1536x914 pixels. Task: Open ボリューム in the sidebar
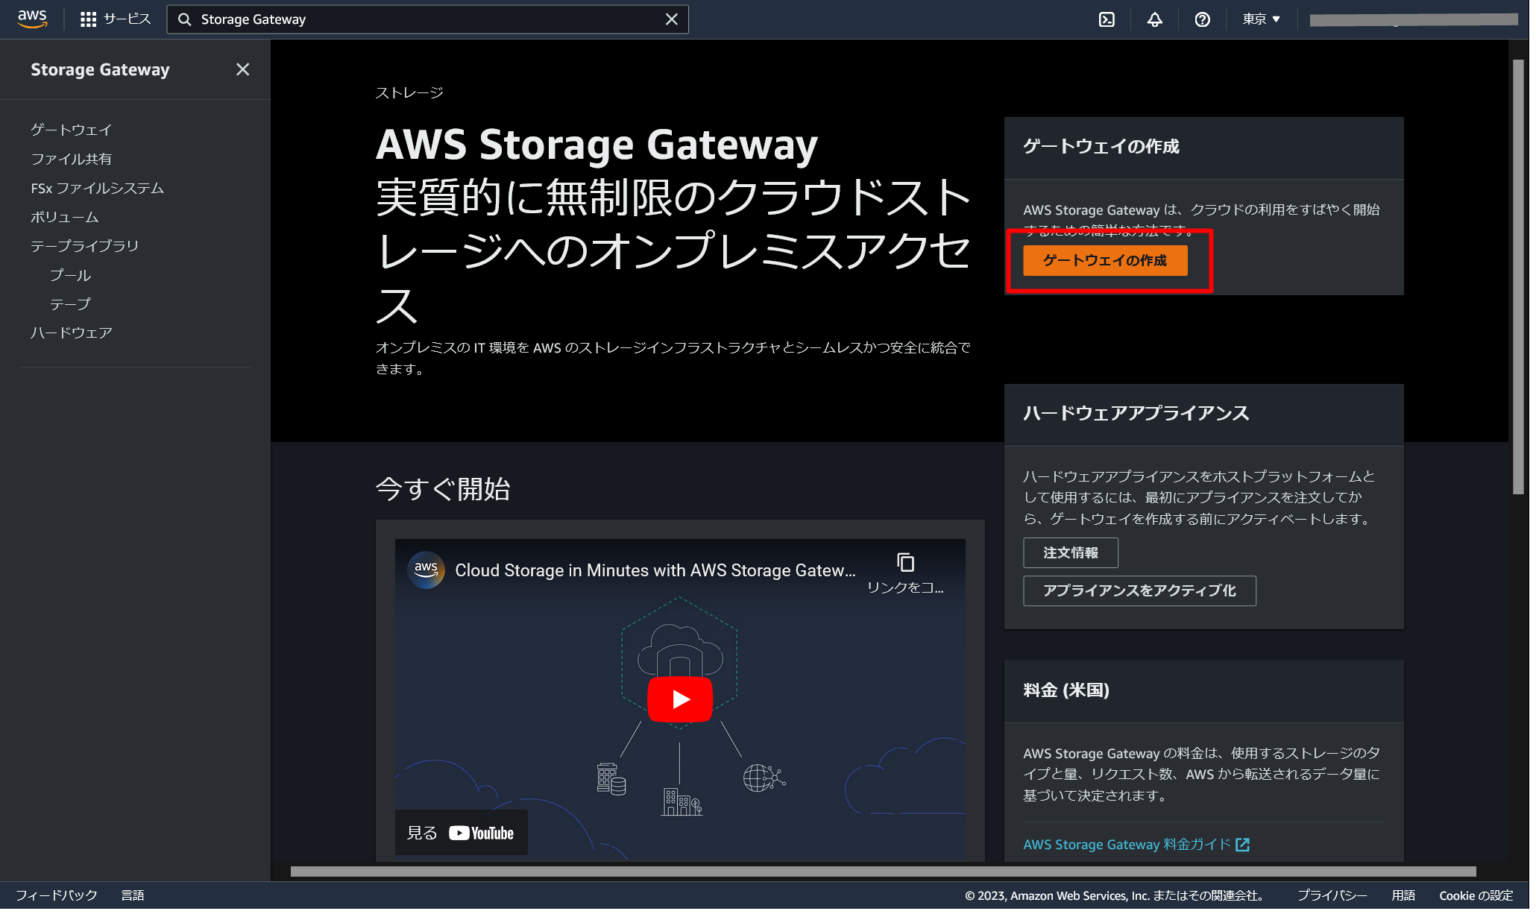[x=65, y=217]
